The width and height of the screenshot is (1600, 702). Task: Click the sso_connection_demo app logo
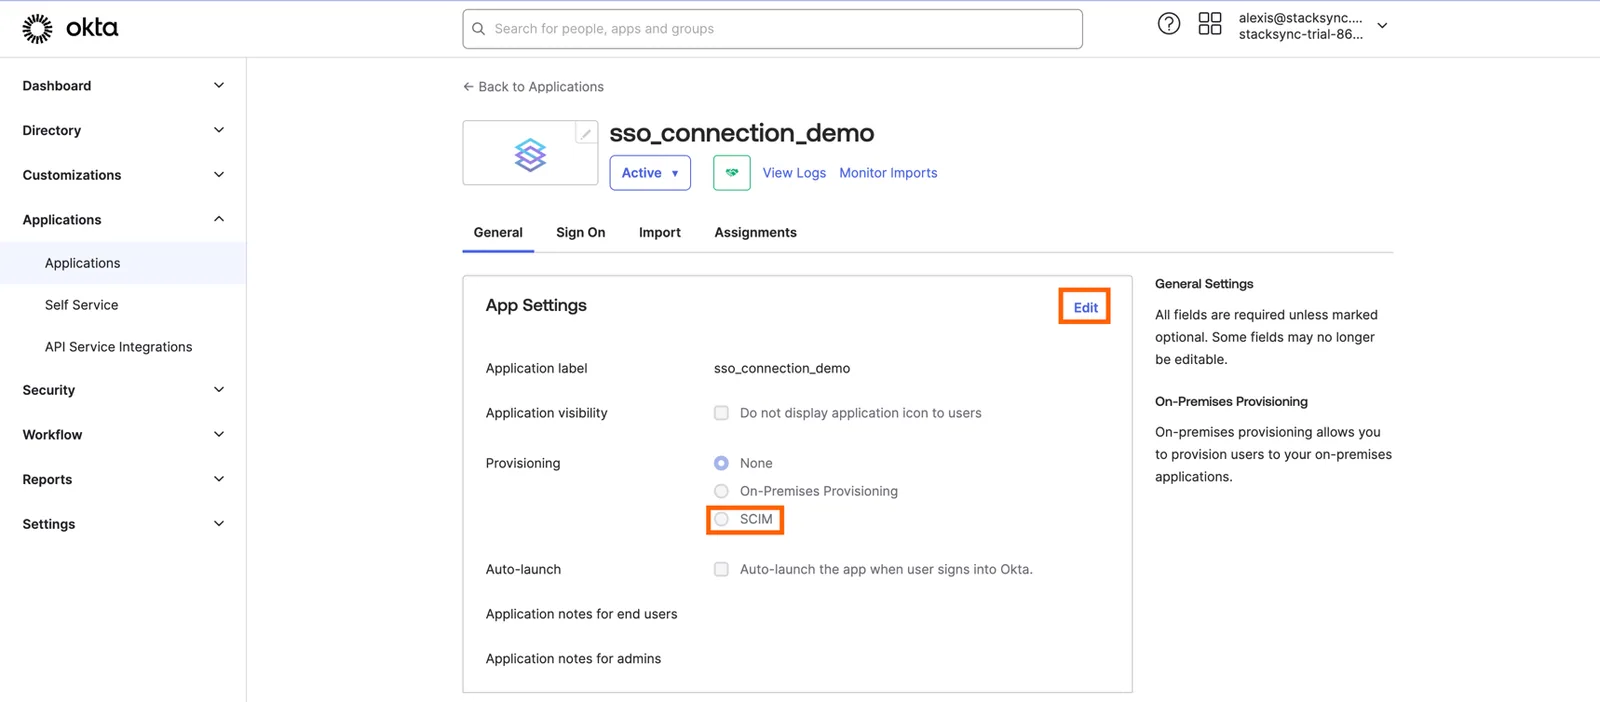530,154
